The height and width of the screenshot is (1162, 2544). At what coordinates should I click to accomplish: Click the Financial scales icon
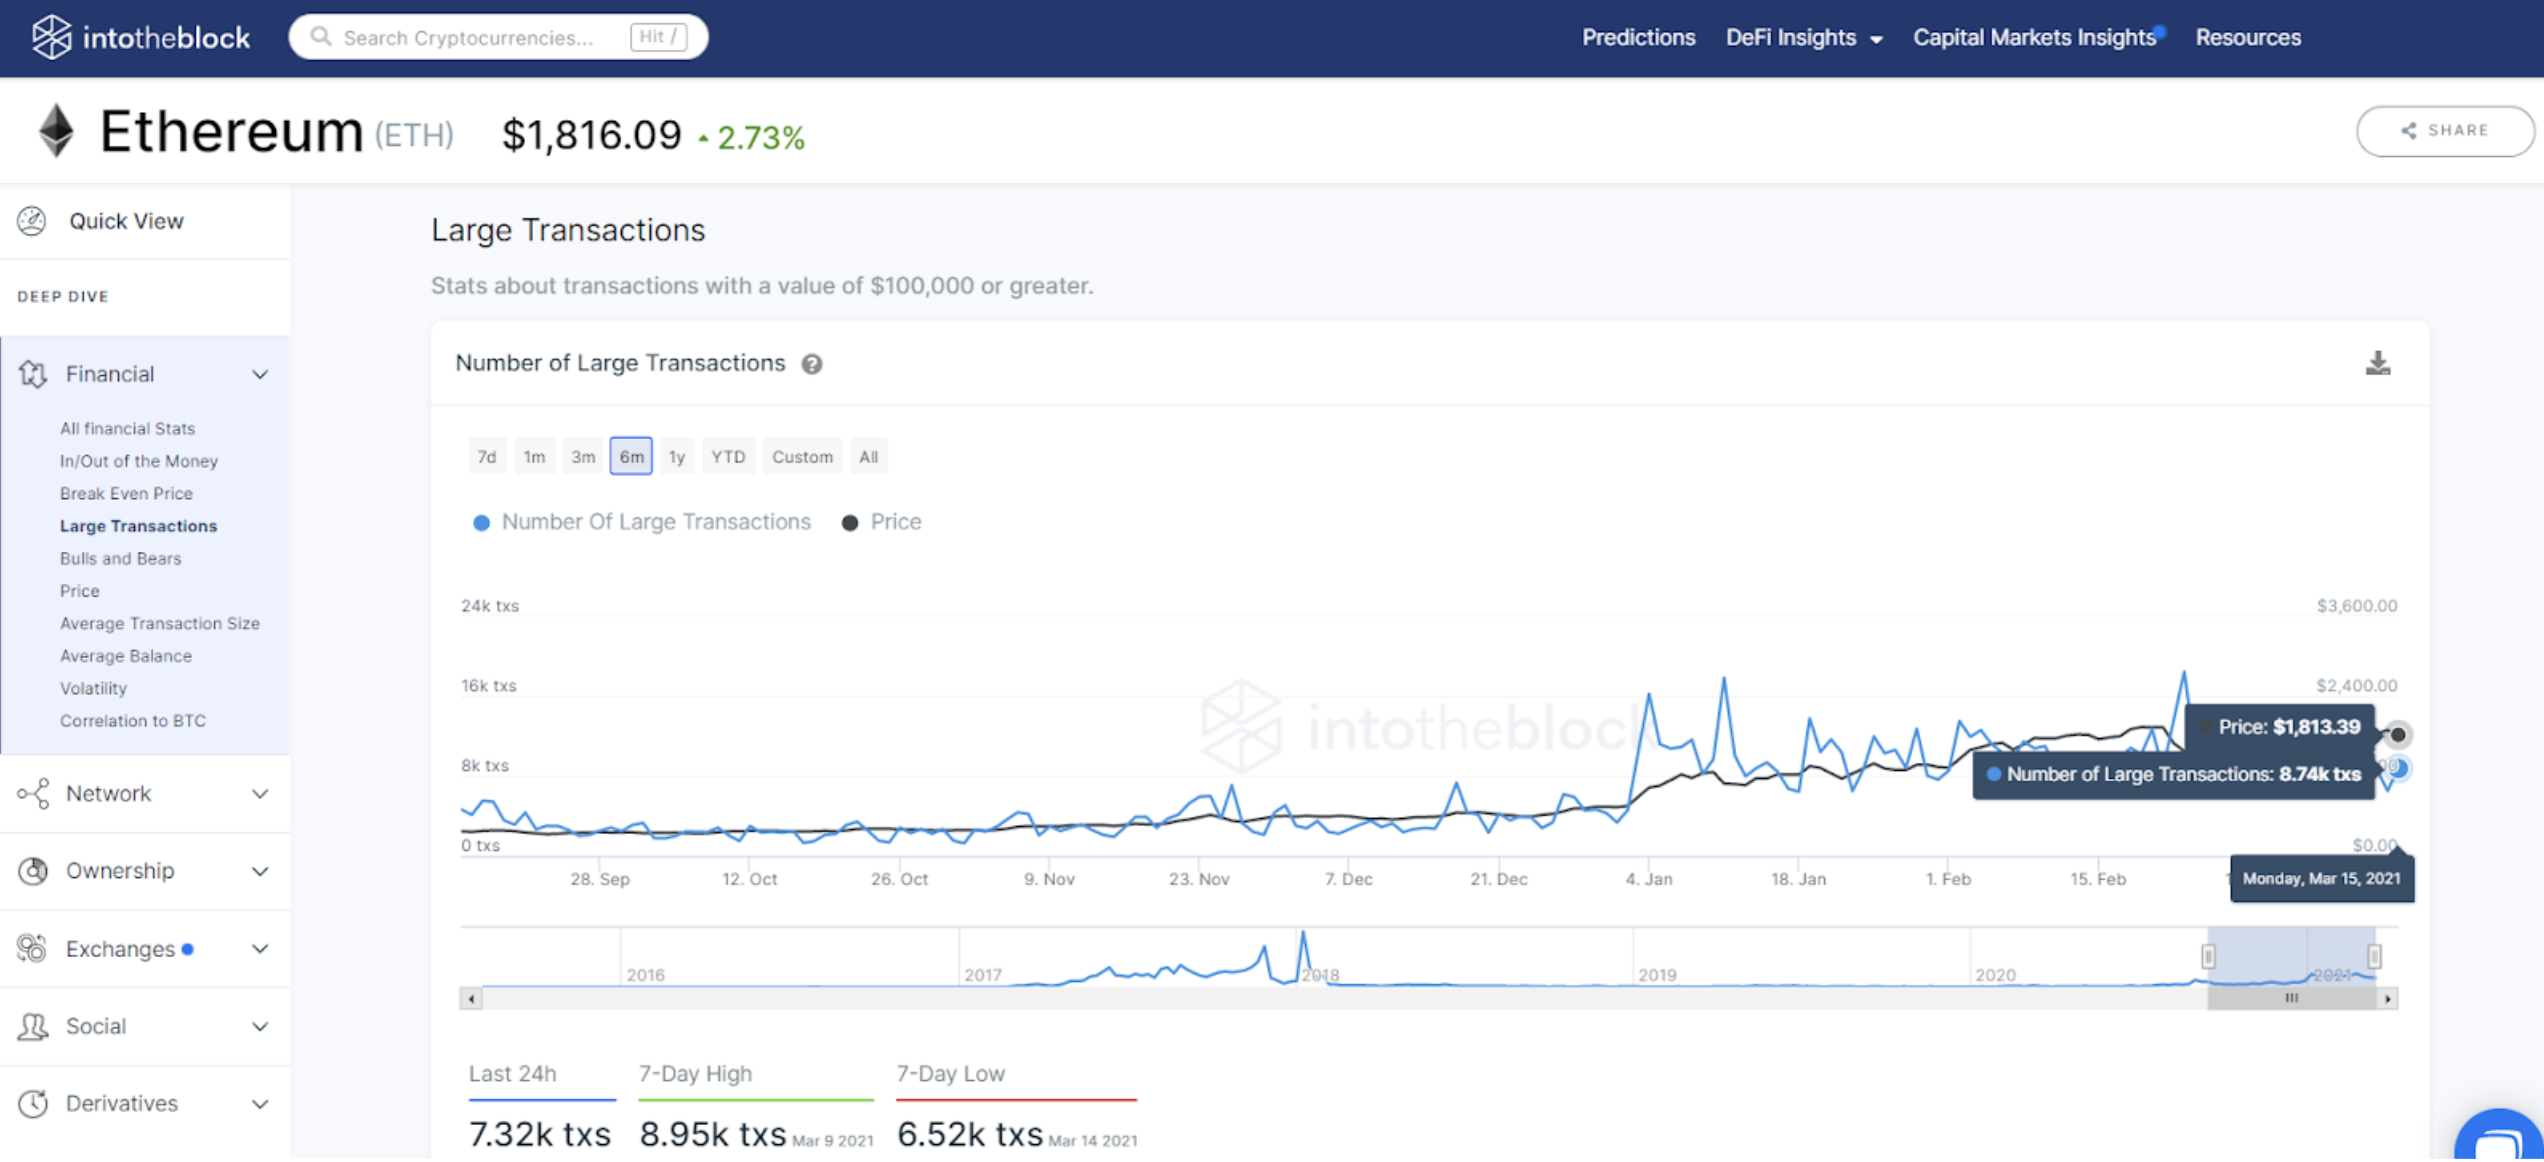coord(33,374)
